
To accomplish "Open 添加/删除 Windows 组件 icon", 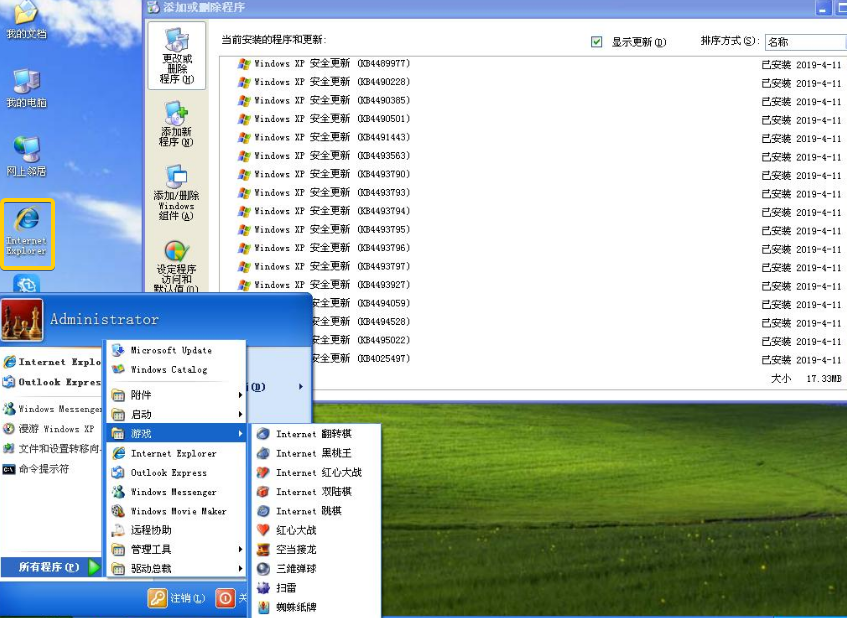I will [x=176, y=192].
